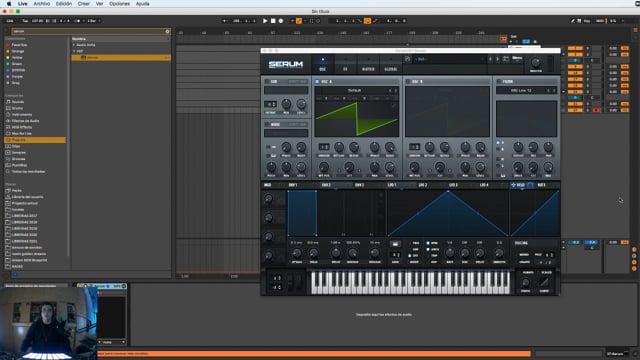Select the ENV 3 tab
Image resolution: width=640 pixels, height=360 pixels.
359,185
